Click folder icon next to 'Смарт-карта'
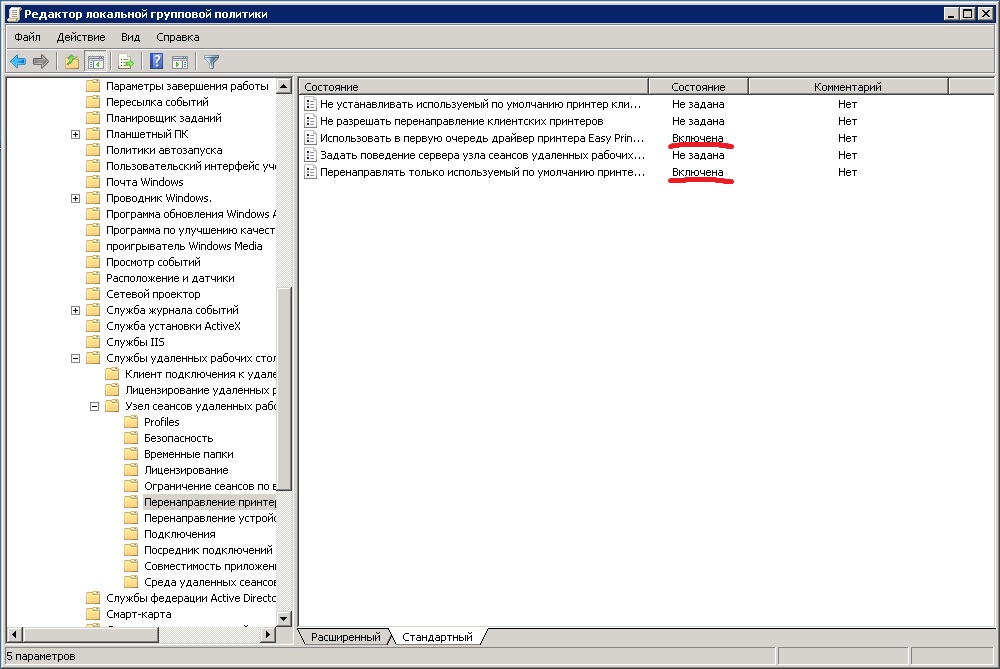The height and width of the screenshot is (669, 1000). [x=93, y=614]
